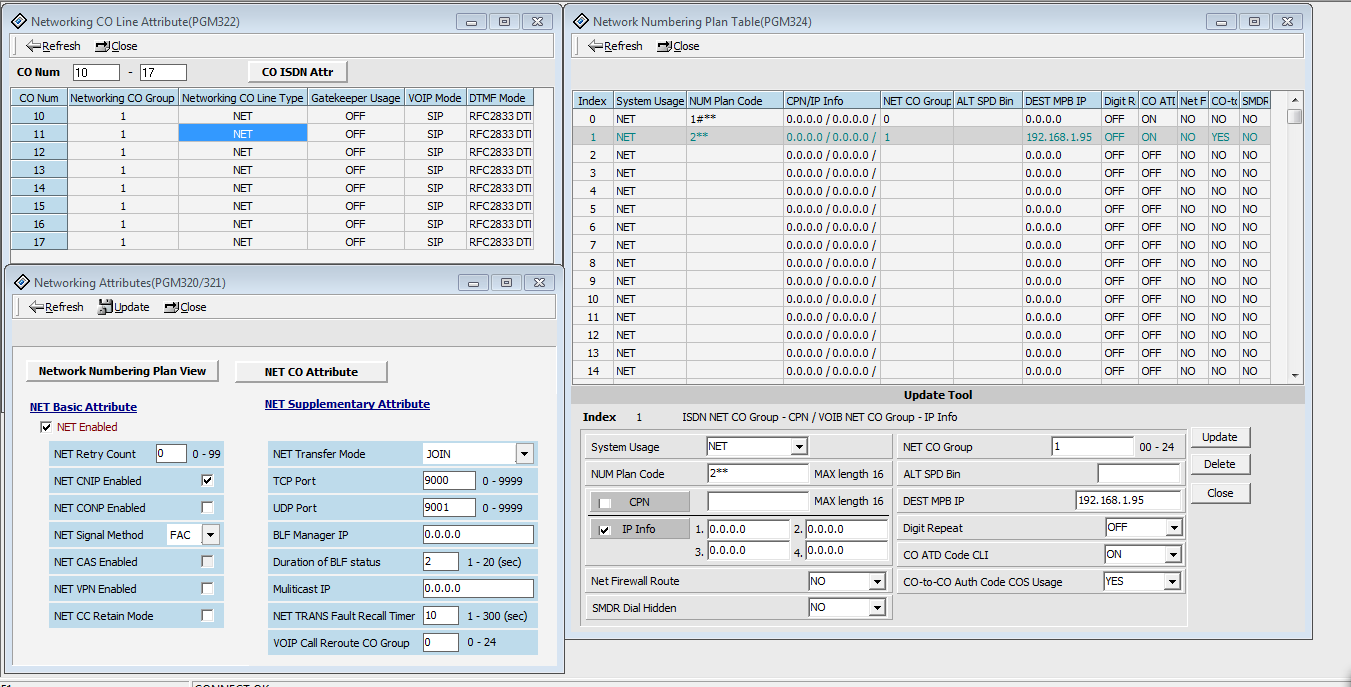This screenshot has width=1351, height=687.
Task: Open CO-to-CO Auth Code COS Usage dropdown
Action: point(1173,581)
